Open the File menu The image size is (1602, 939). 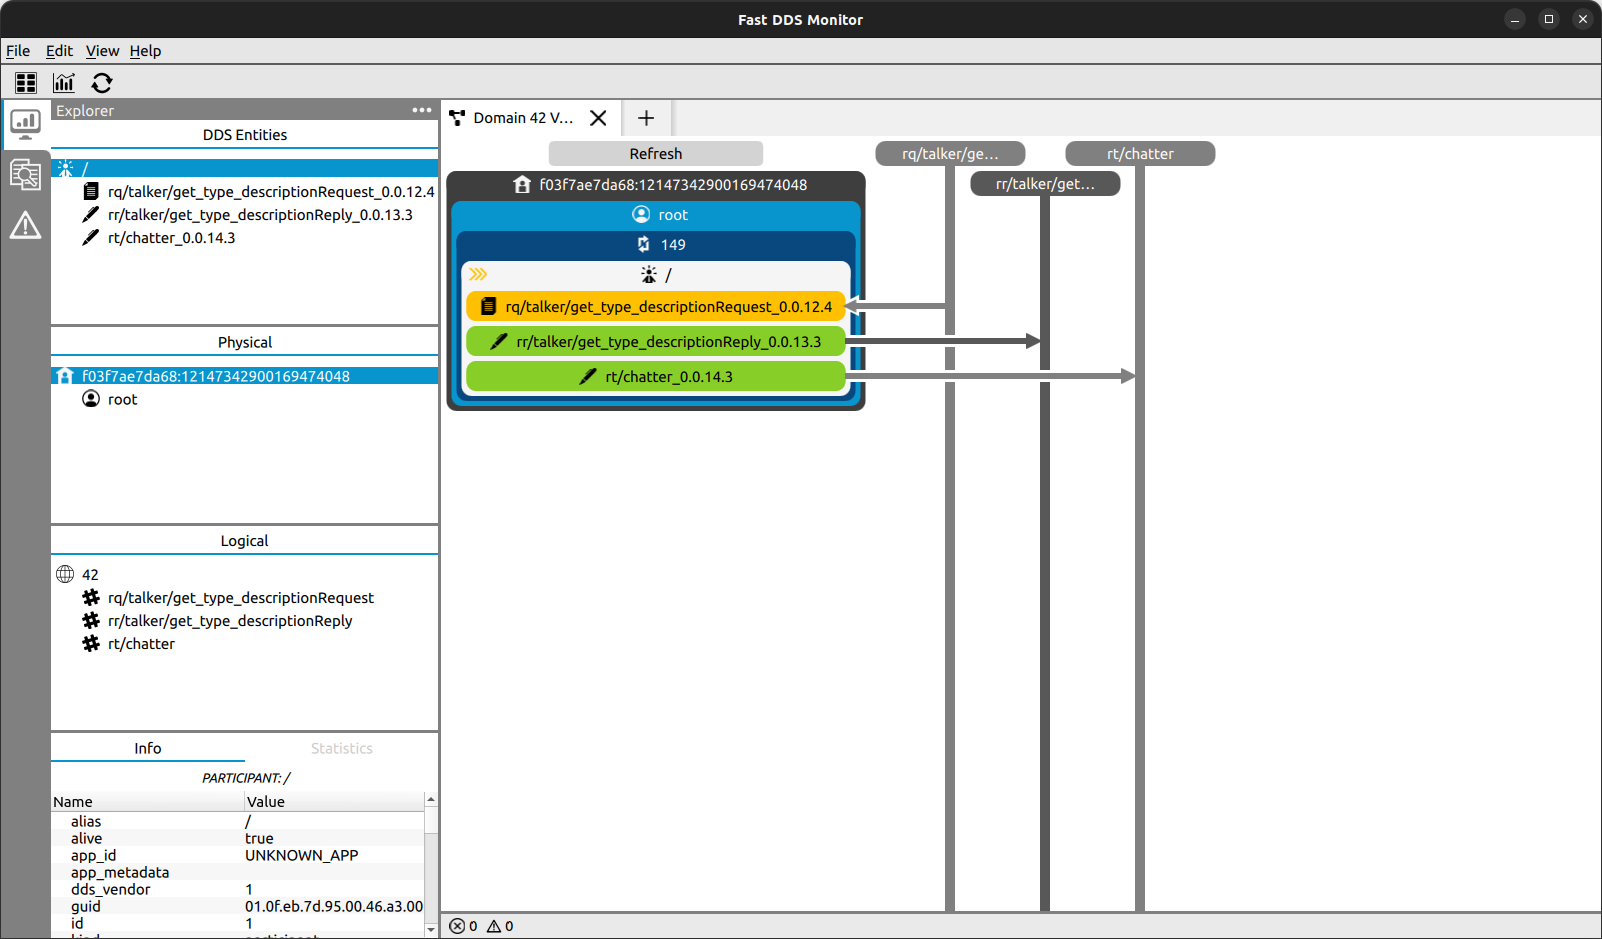pyautogui.click(x=18, y=51)
